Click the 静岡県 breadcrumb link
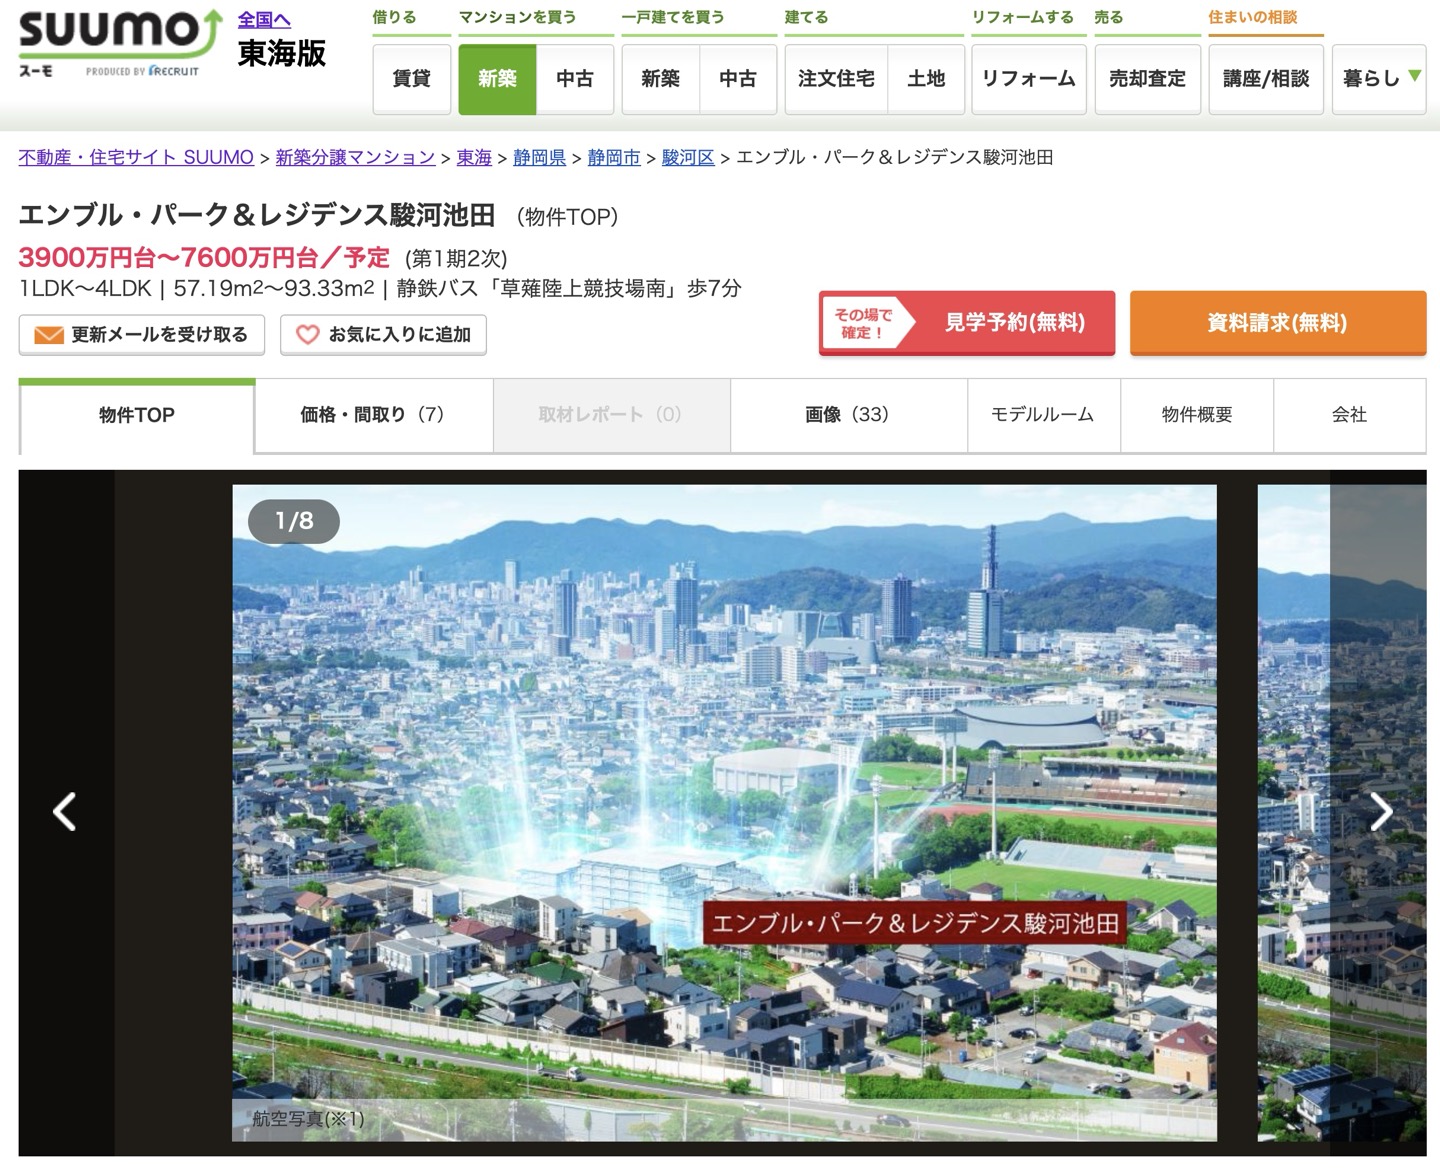The width and height of the screenshot is (1440, 1172). 539,157
